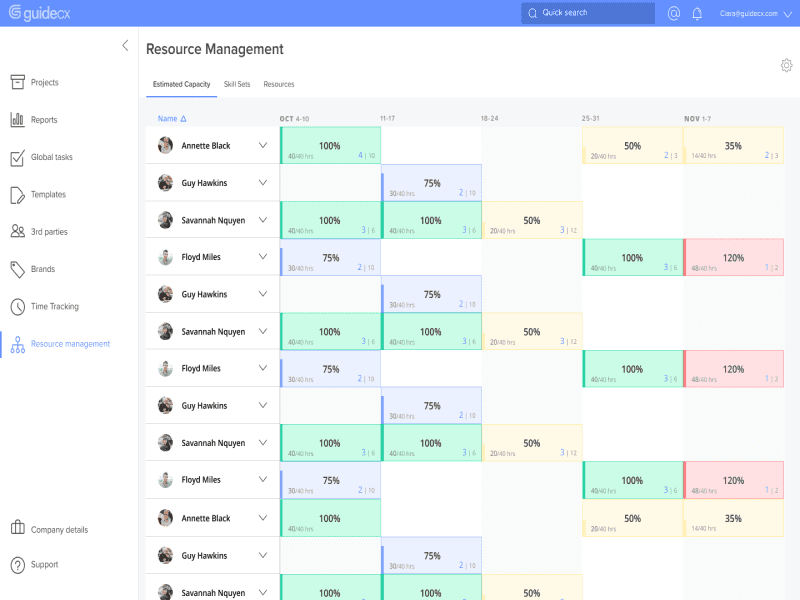Select first Annette Black's 35% Nov 1-7 cell
Screen dimensions: 800x600
pos(734,145)
